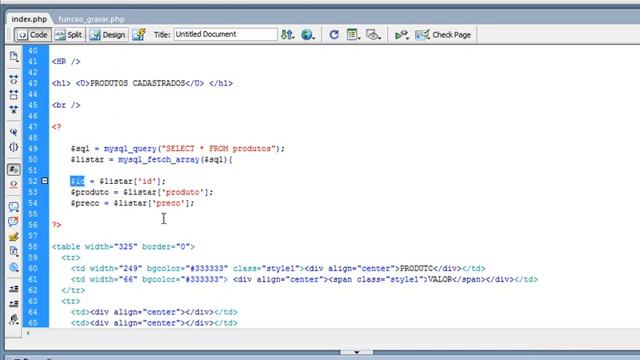Open the File Management menu icon
Viewport: 640px width, 360px height.
[x=287, y=35]
